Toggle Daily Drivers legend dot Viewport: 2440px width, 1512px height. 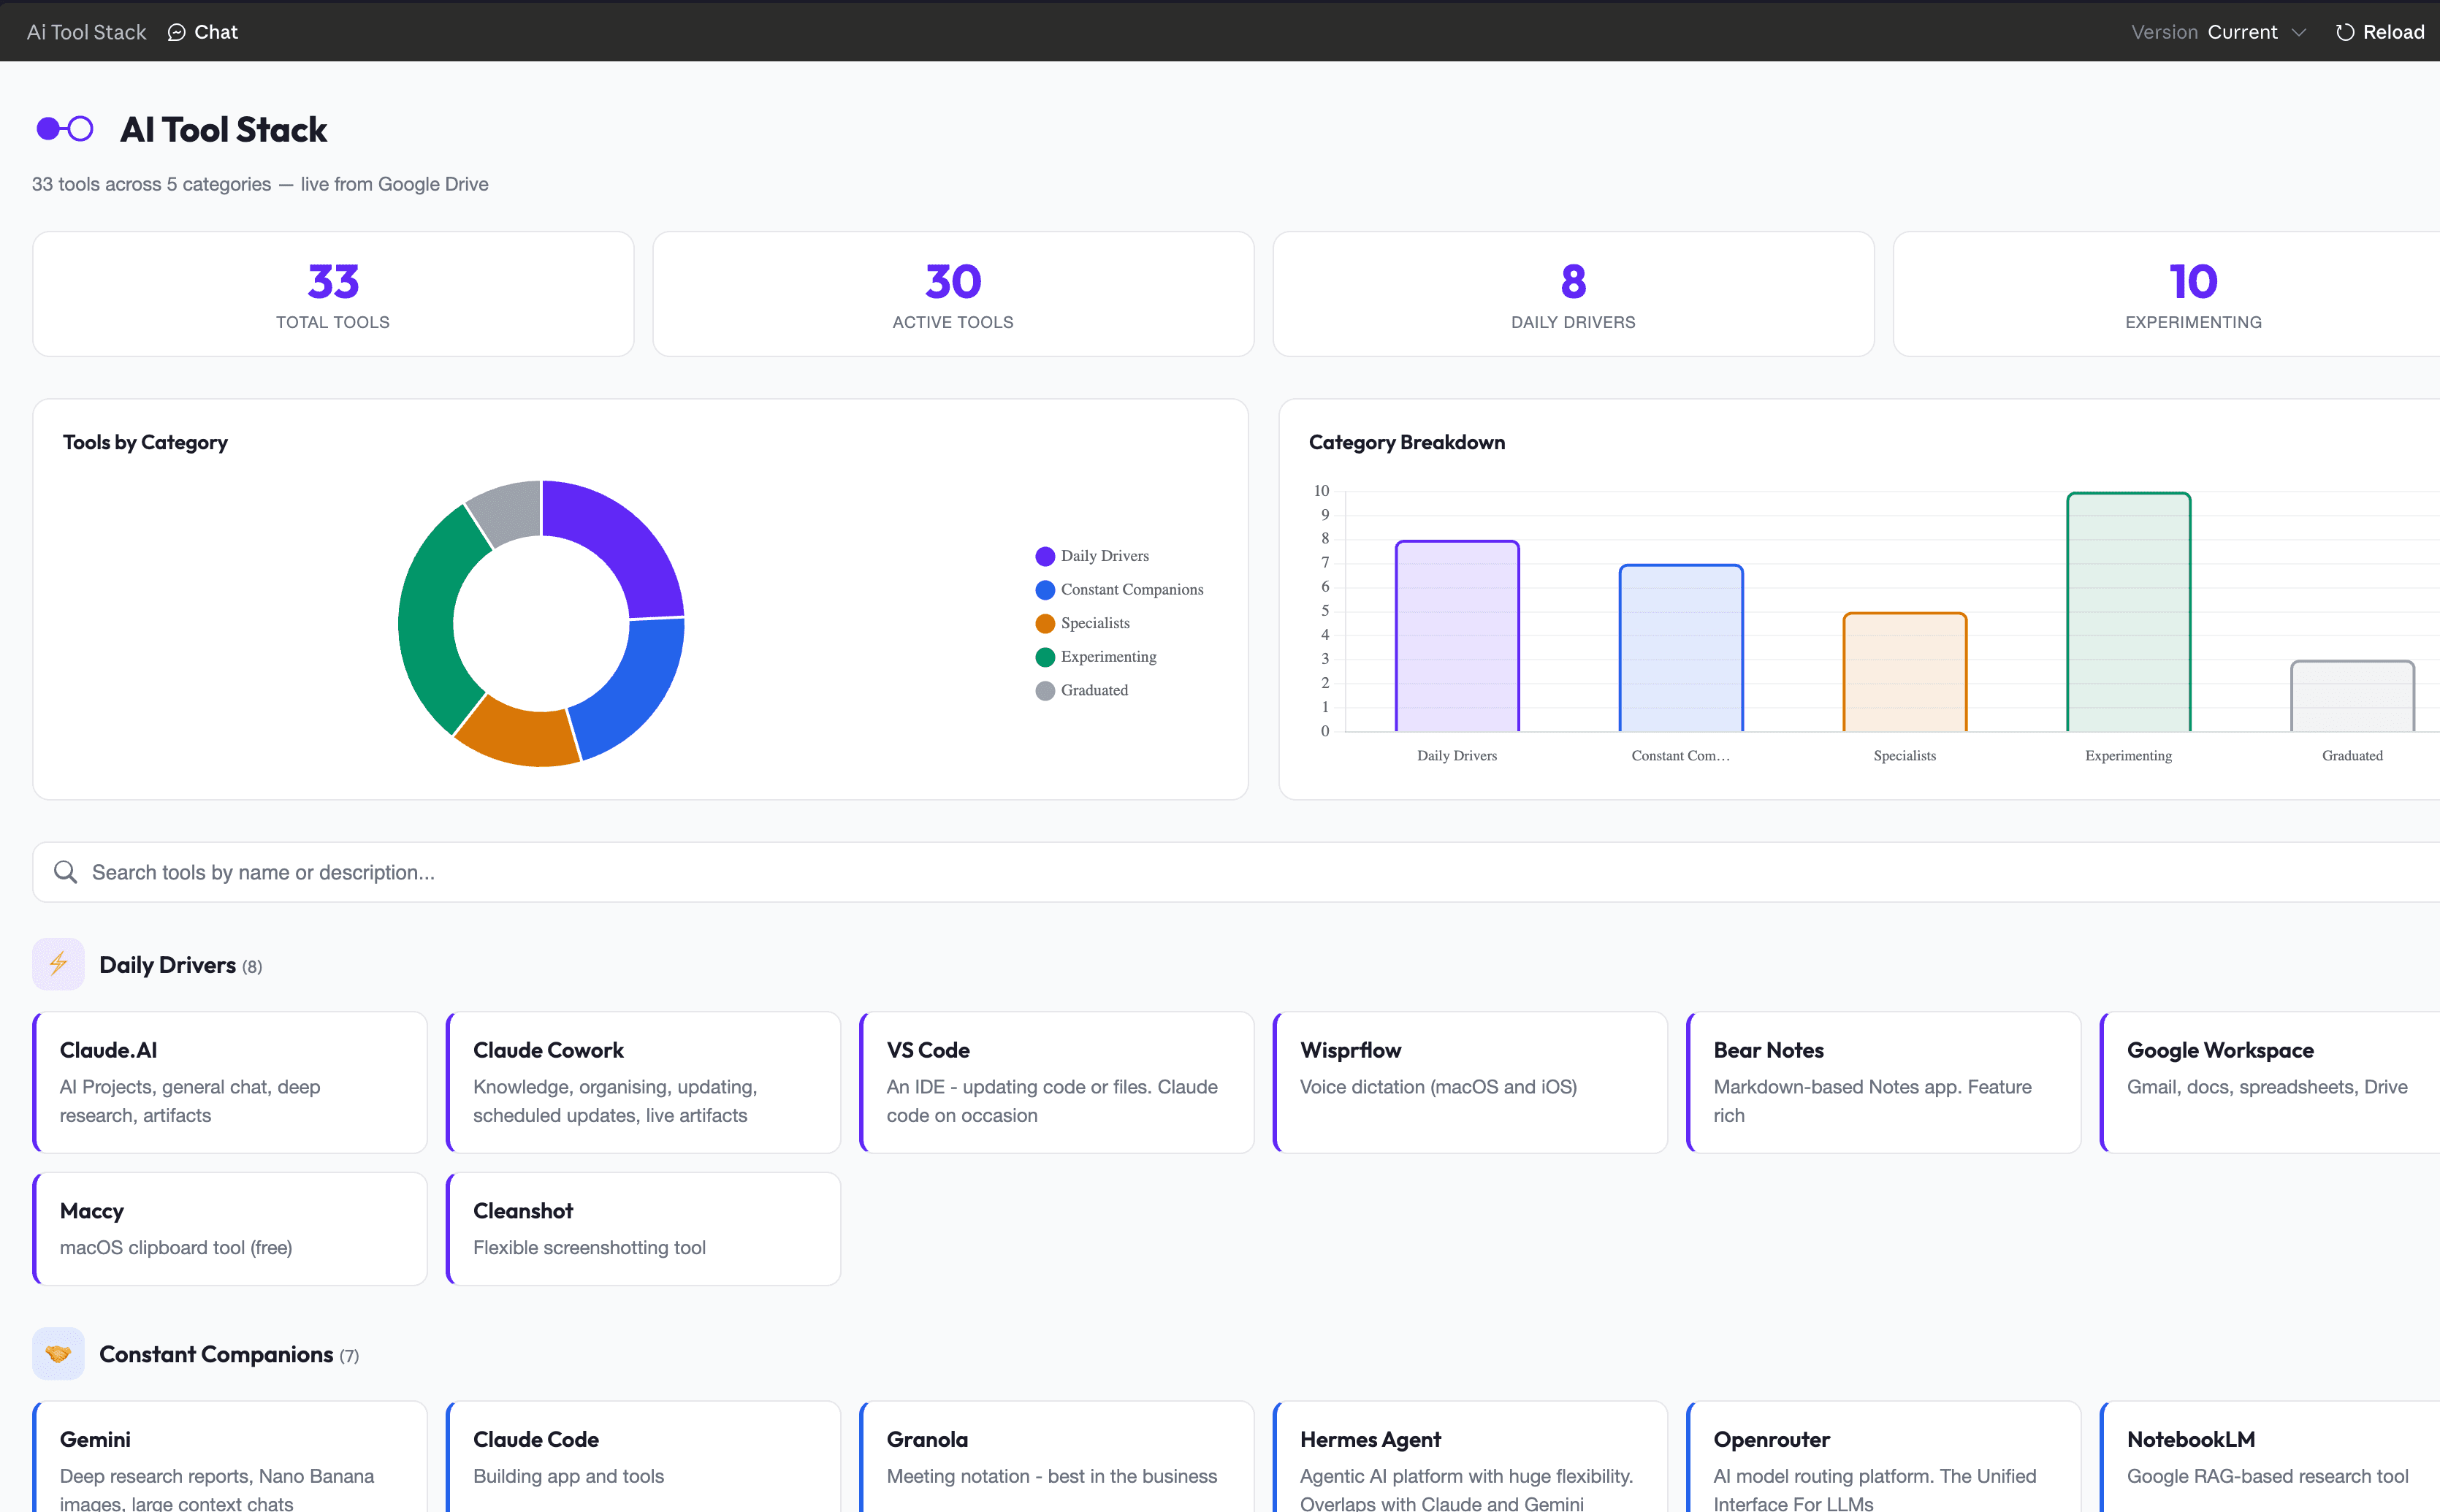point(1045,556)
